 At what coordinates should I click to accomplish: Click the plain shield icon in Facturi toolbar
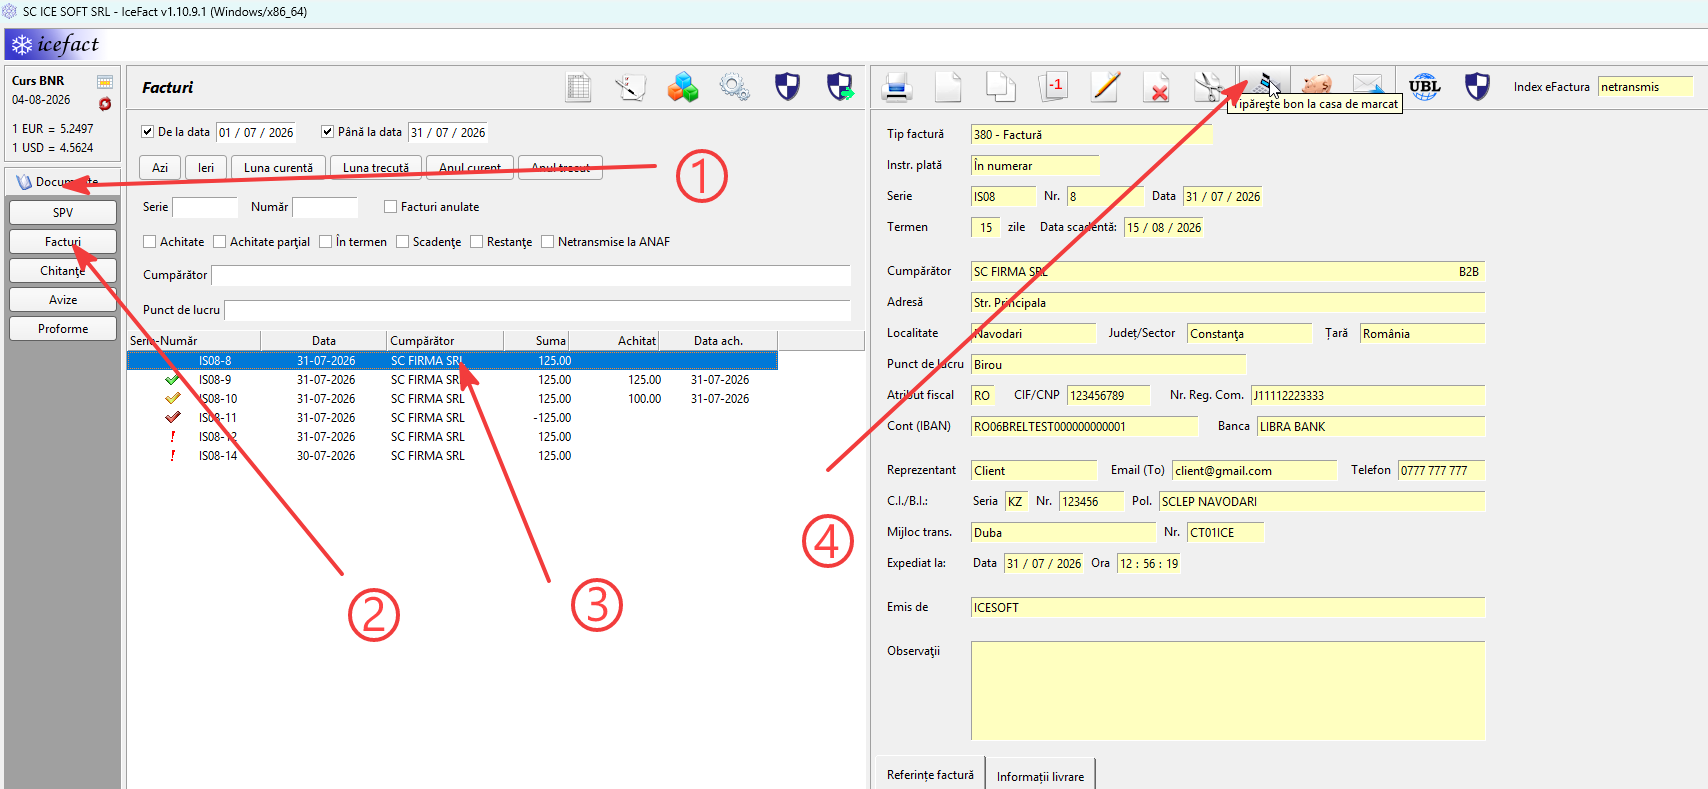pyautogui.click(x=788, y=87)
